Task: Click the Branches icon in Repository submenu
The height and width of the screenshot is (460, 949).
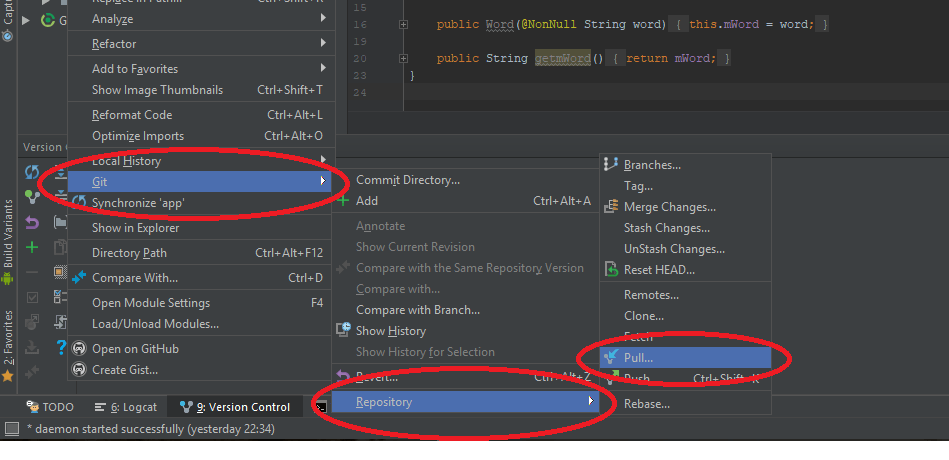Action: (x=612, y=165)
